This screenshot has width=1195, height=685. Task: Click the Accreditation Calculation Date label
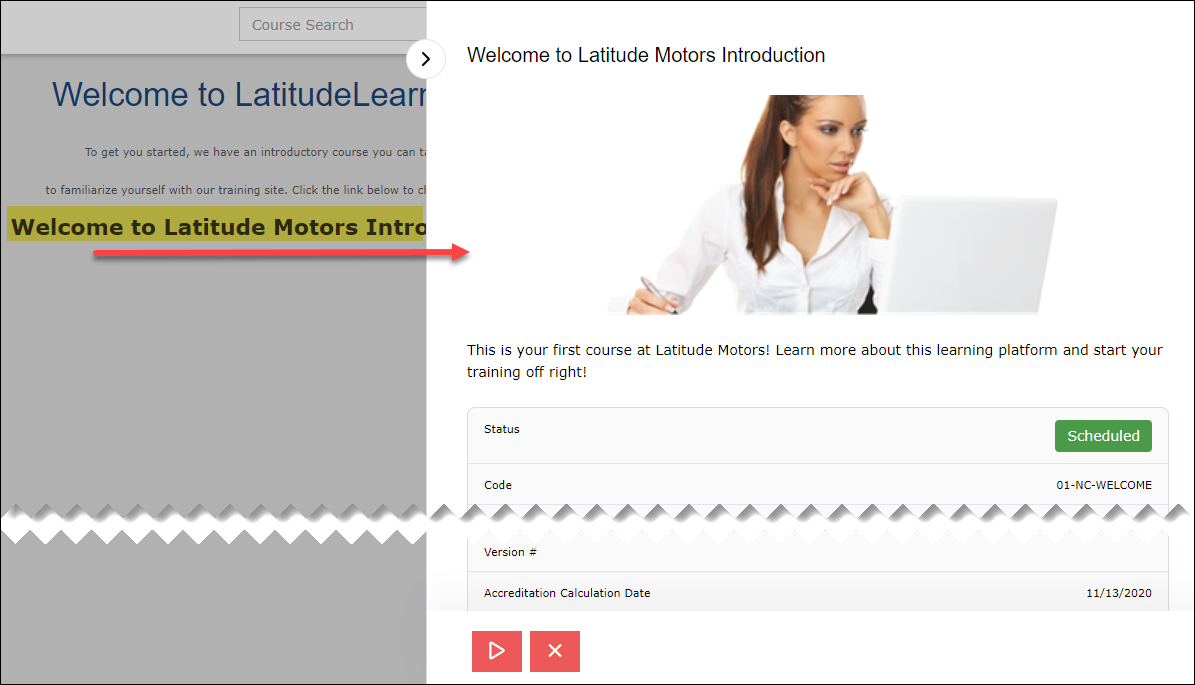coord(567,593)
